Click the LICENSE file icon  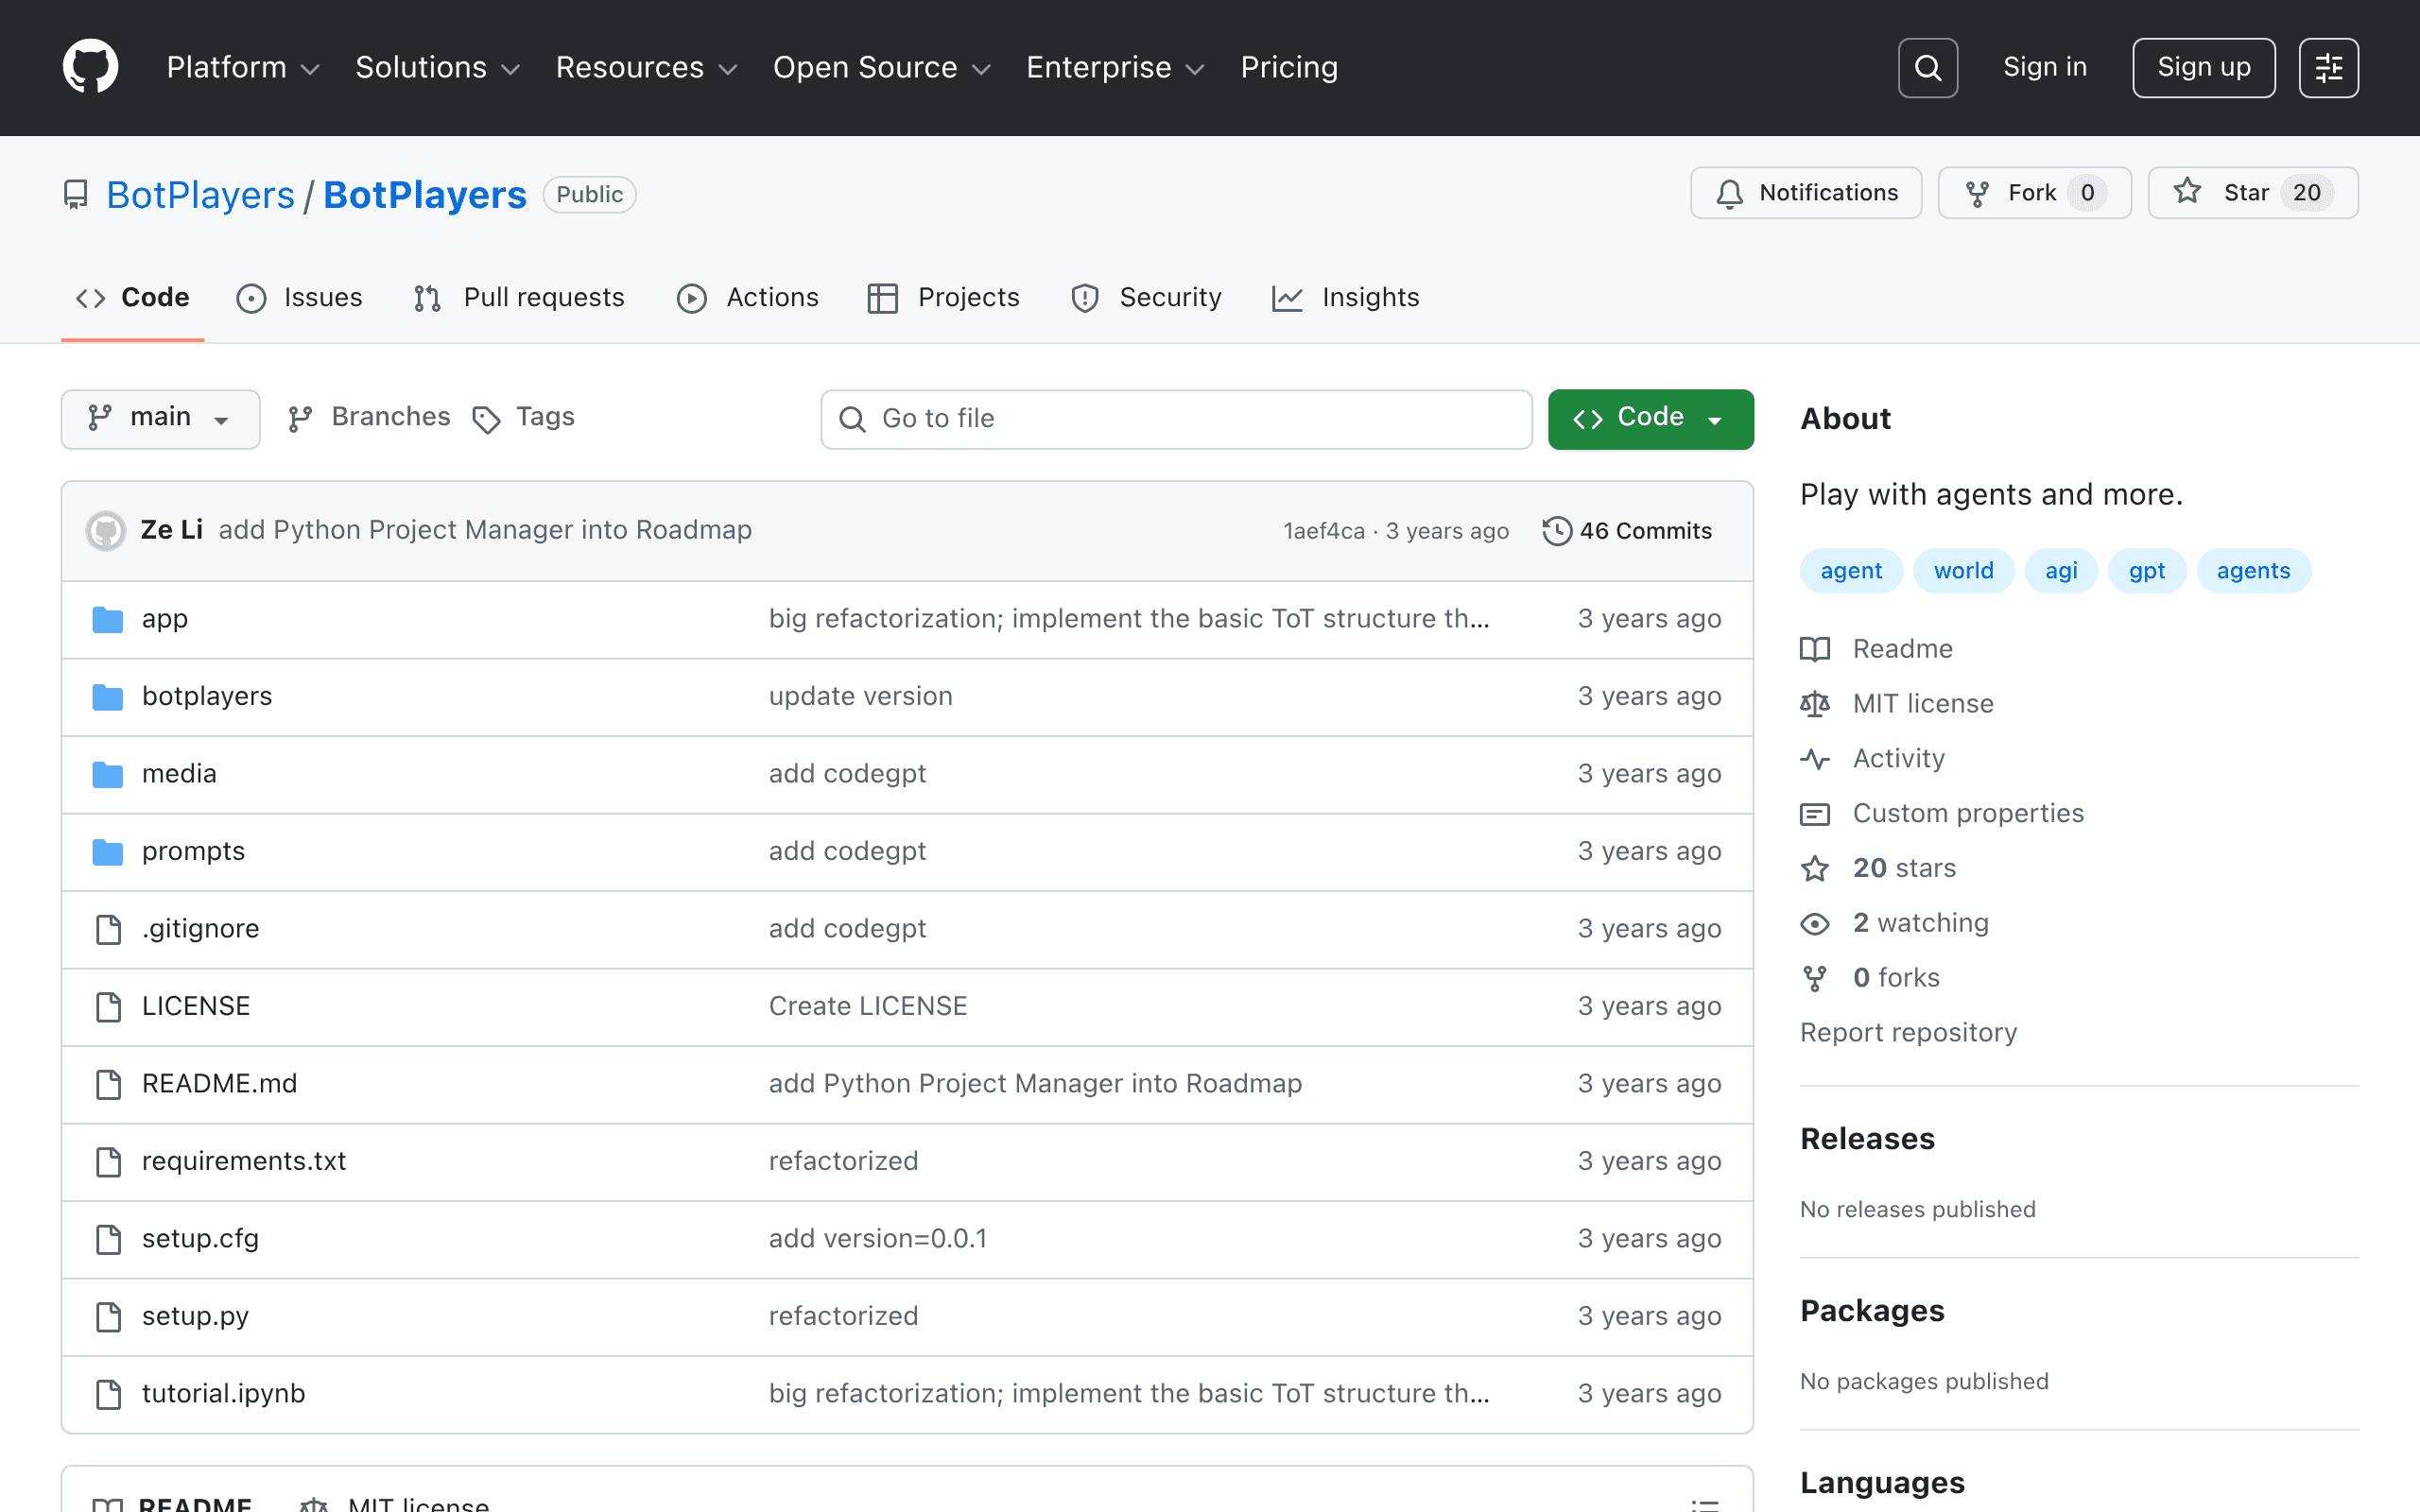click(108, 1007)
